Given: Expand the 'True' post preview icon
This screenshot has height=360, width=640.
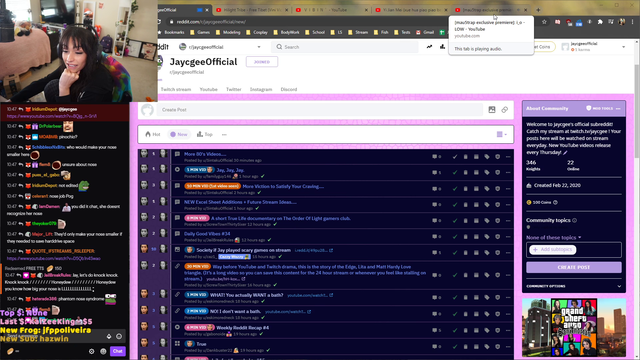Looking at the screenshot, I should [x=177, y=344].
